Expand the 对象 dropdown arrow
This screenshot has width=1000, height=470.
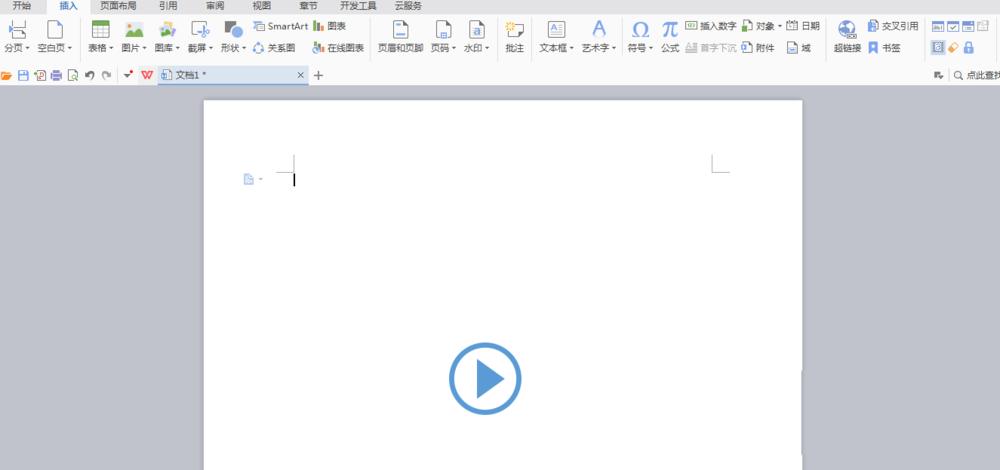pos(779,26)
